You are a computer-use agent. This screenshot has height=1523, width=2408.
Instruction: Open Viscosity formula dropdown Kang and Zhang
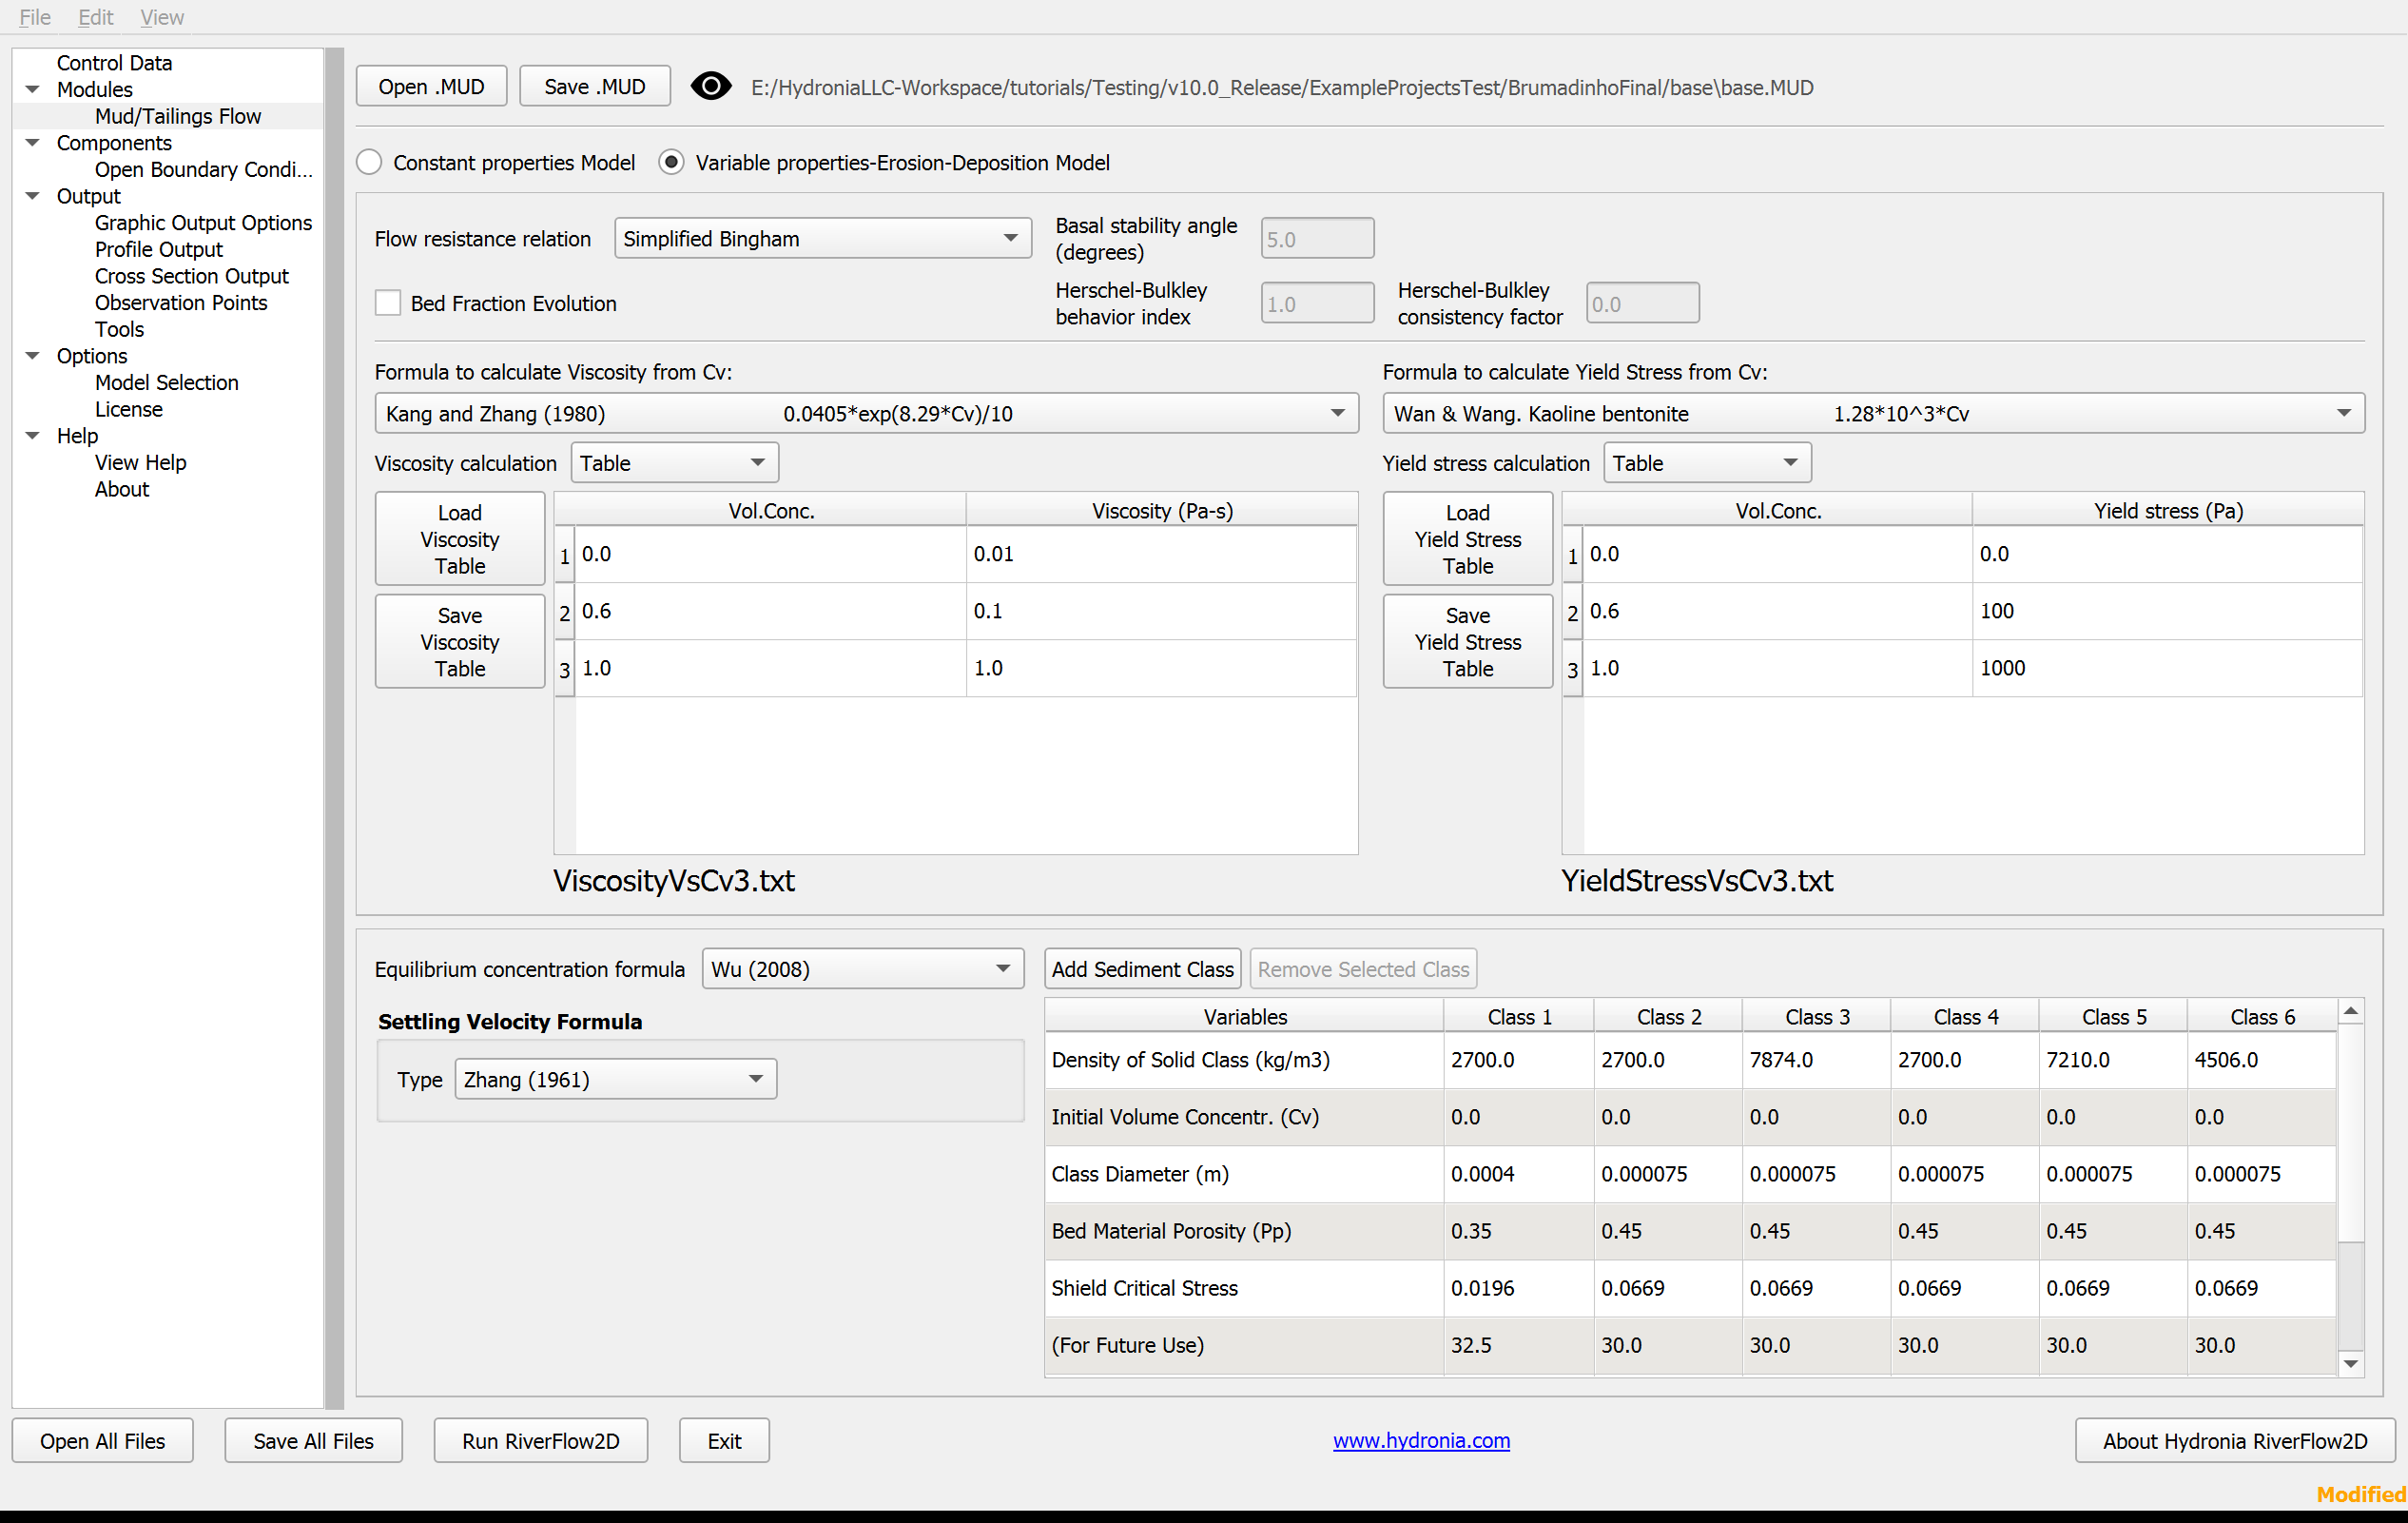click(x=866, y=414)
